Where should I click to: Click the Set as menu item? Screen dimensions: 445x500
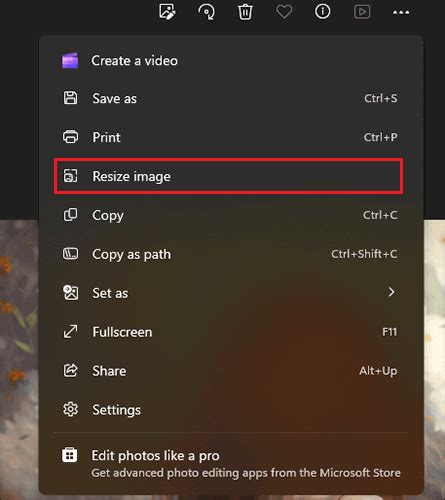coord(231,293)
